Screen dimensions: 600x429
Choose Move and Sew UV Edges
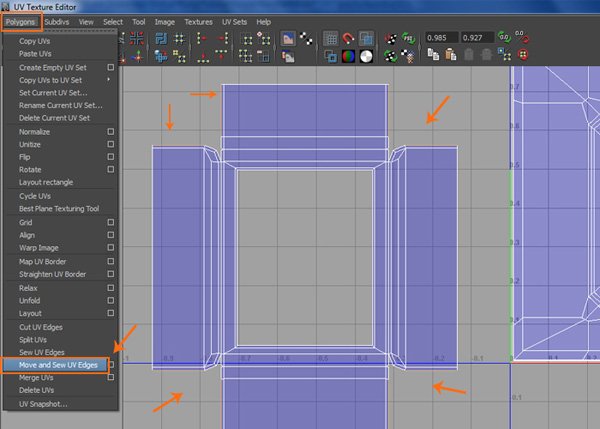point(58,365)
